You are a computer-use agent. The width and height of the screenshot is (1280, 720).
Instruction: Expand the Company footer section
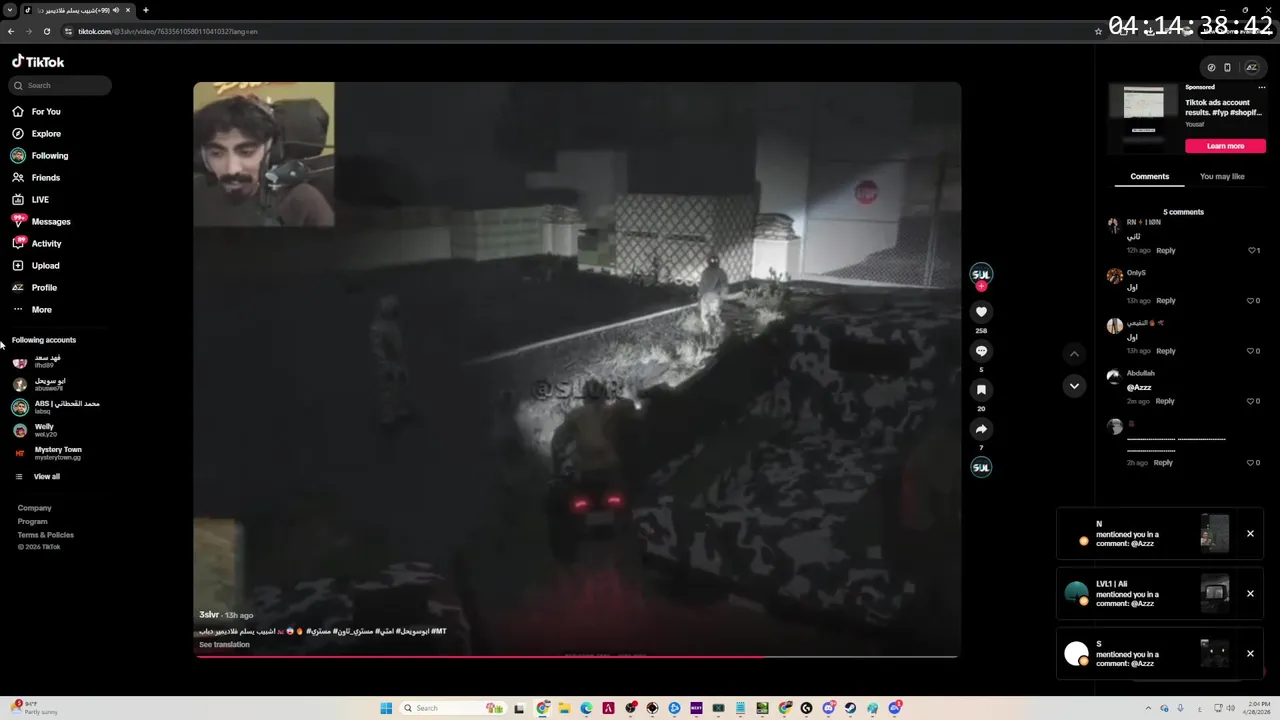click(35, 508)
